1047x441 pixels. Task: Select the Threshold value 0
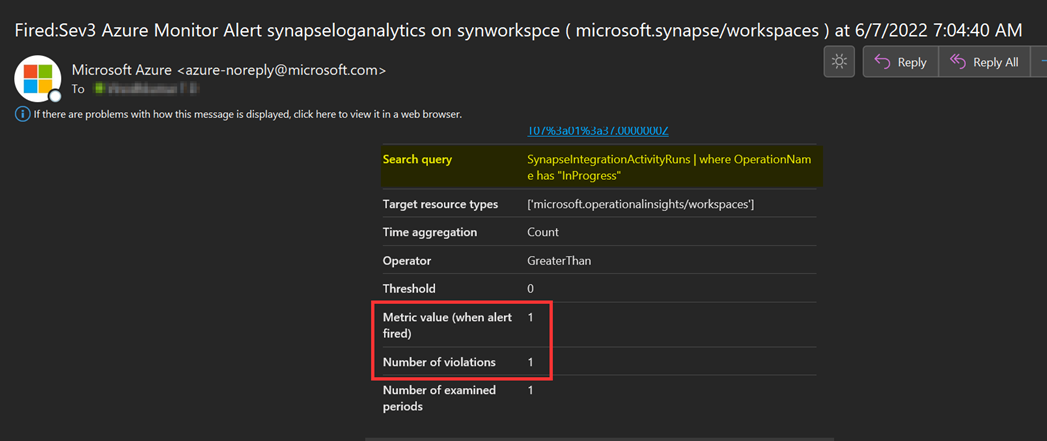[531, 289]
